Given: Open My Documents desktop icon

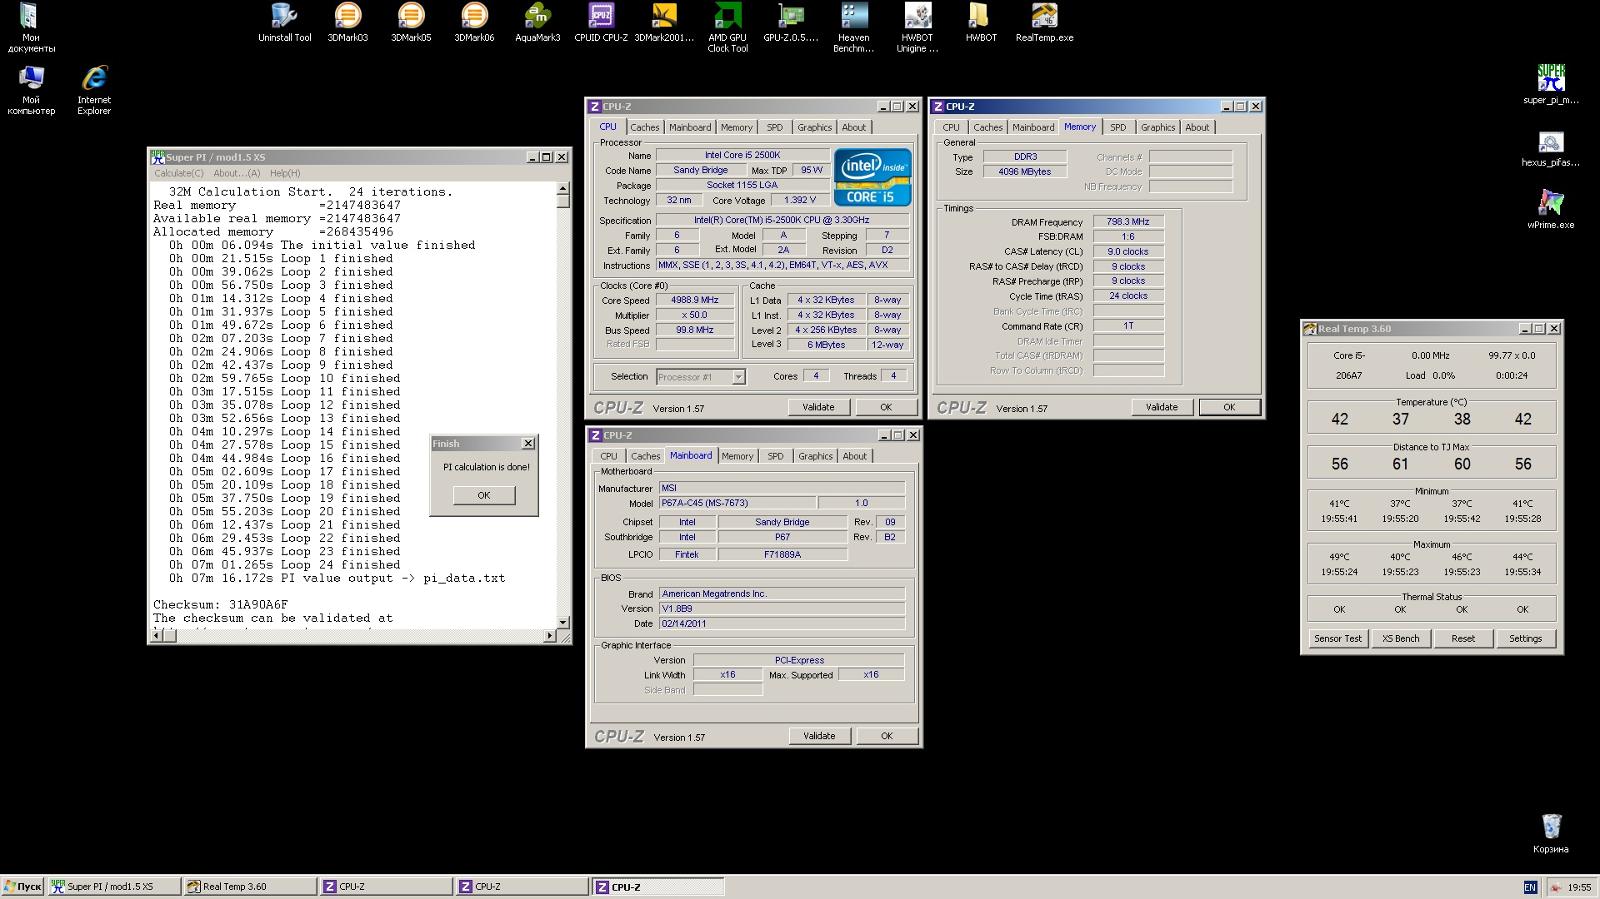Looking at the screenshot, I should (31, 28).
